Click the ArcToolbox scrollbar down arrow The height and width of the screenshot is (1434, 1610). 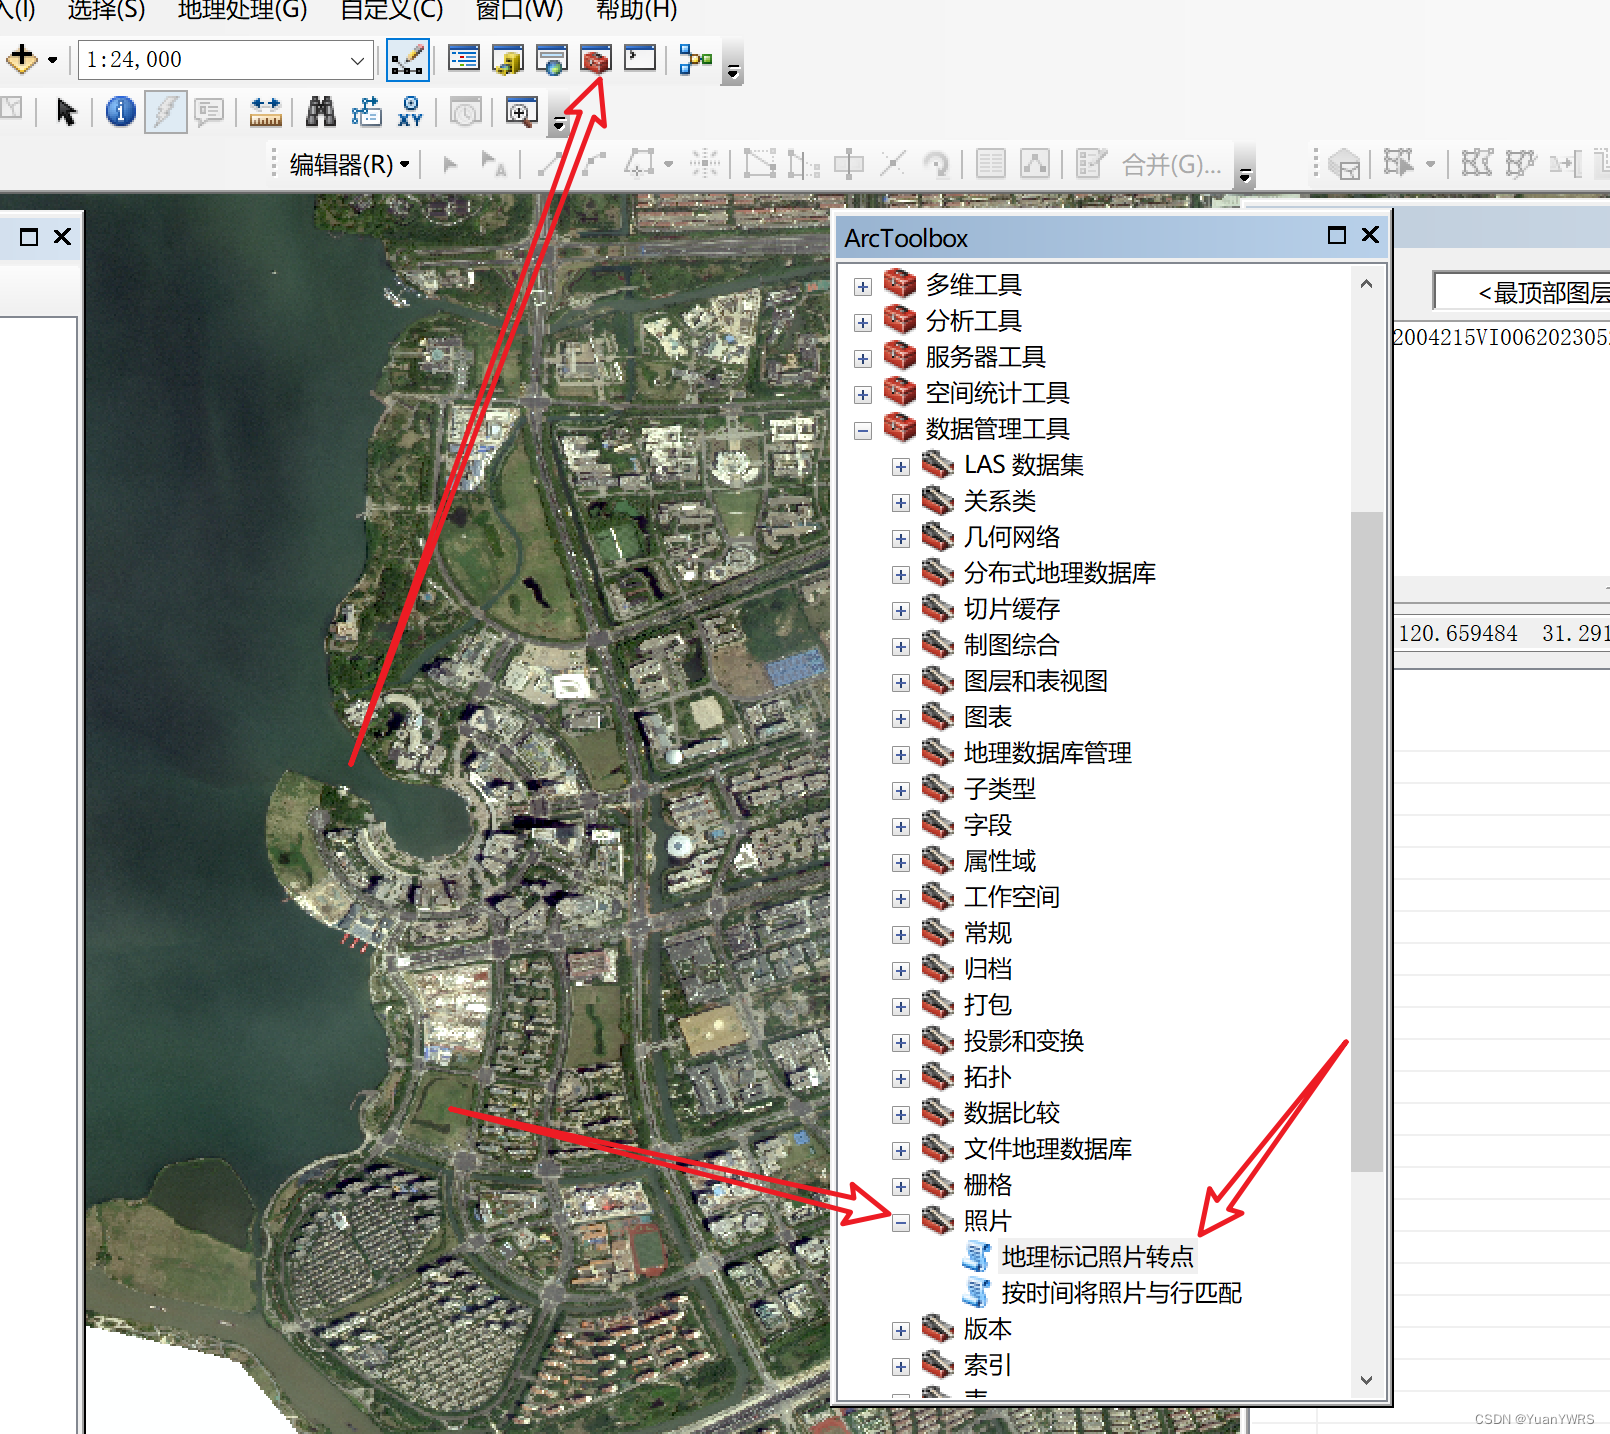1366,1380
